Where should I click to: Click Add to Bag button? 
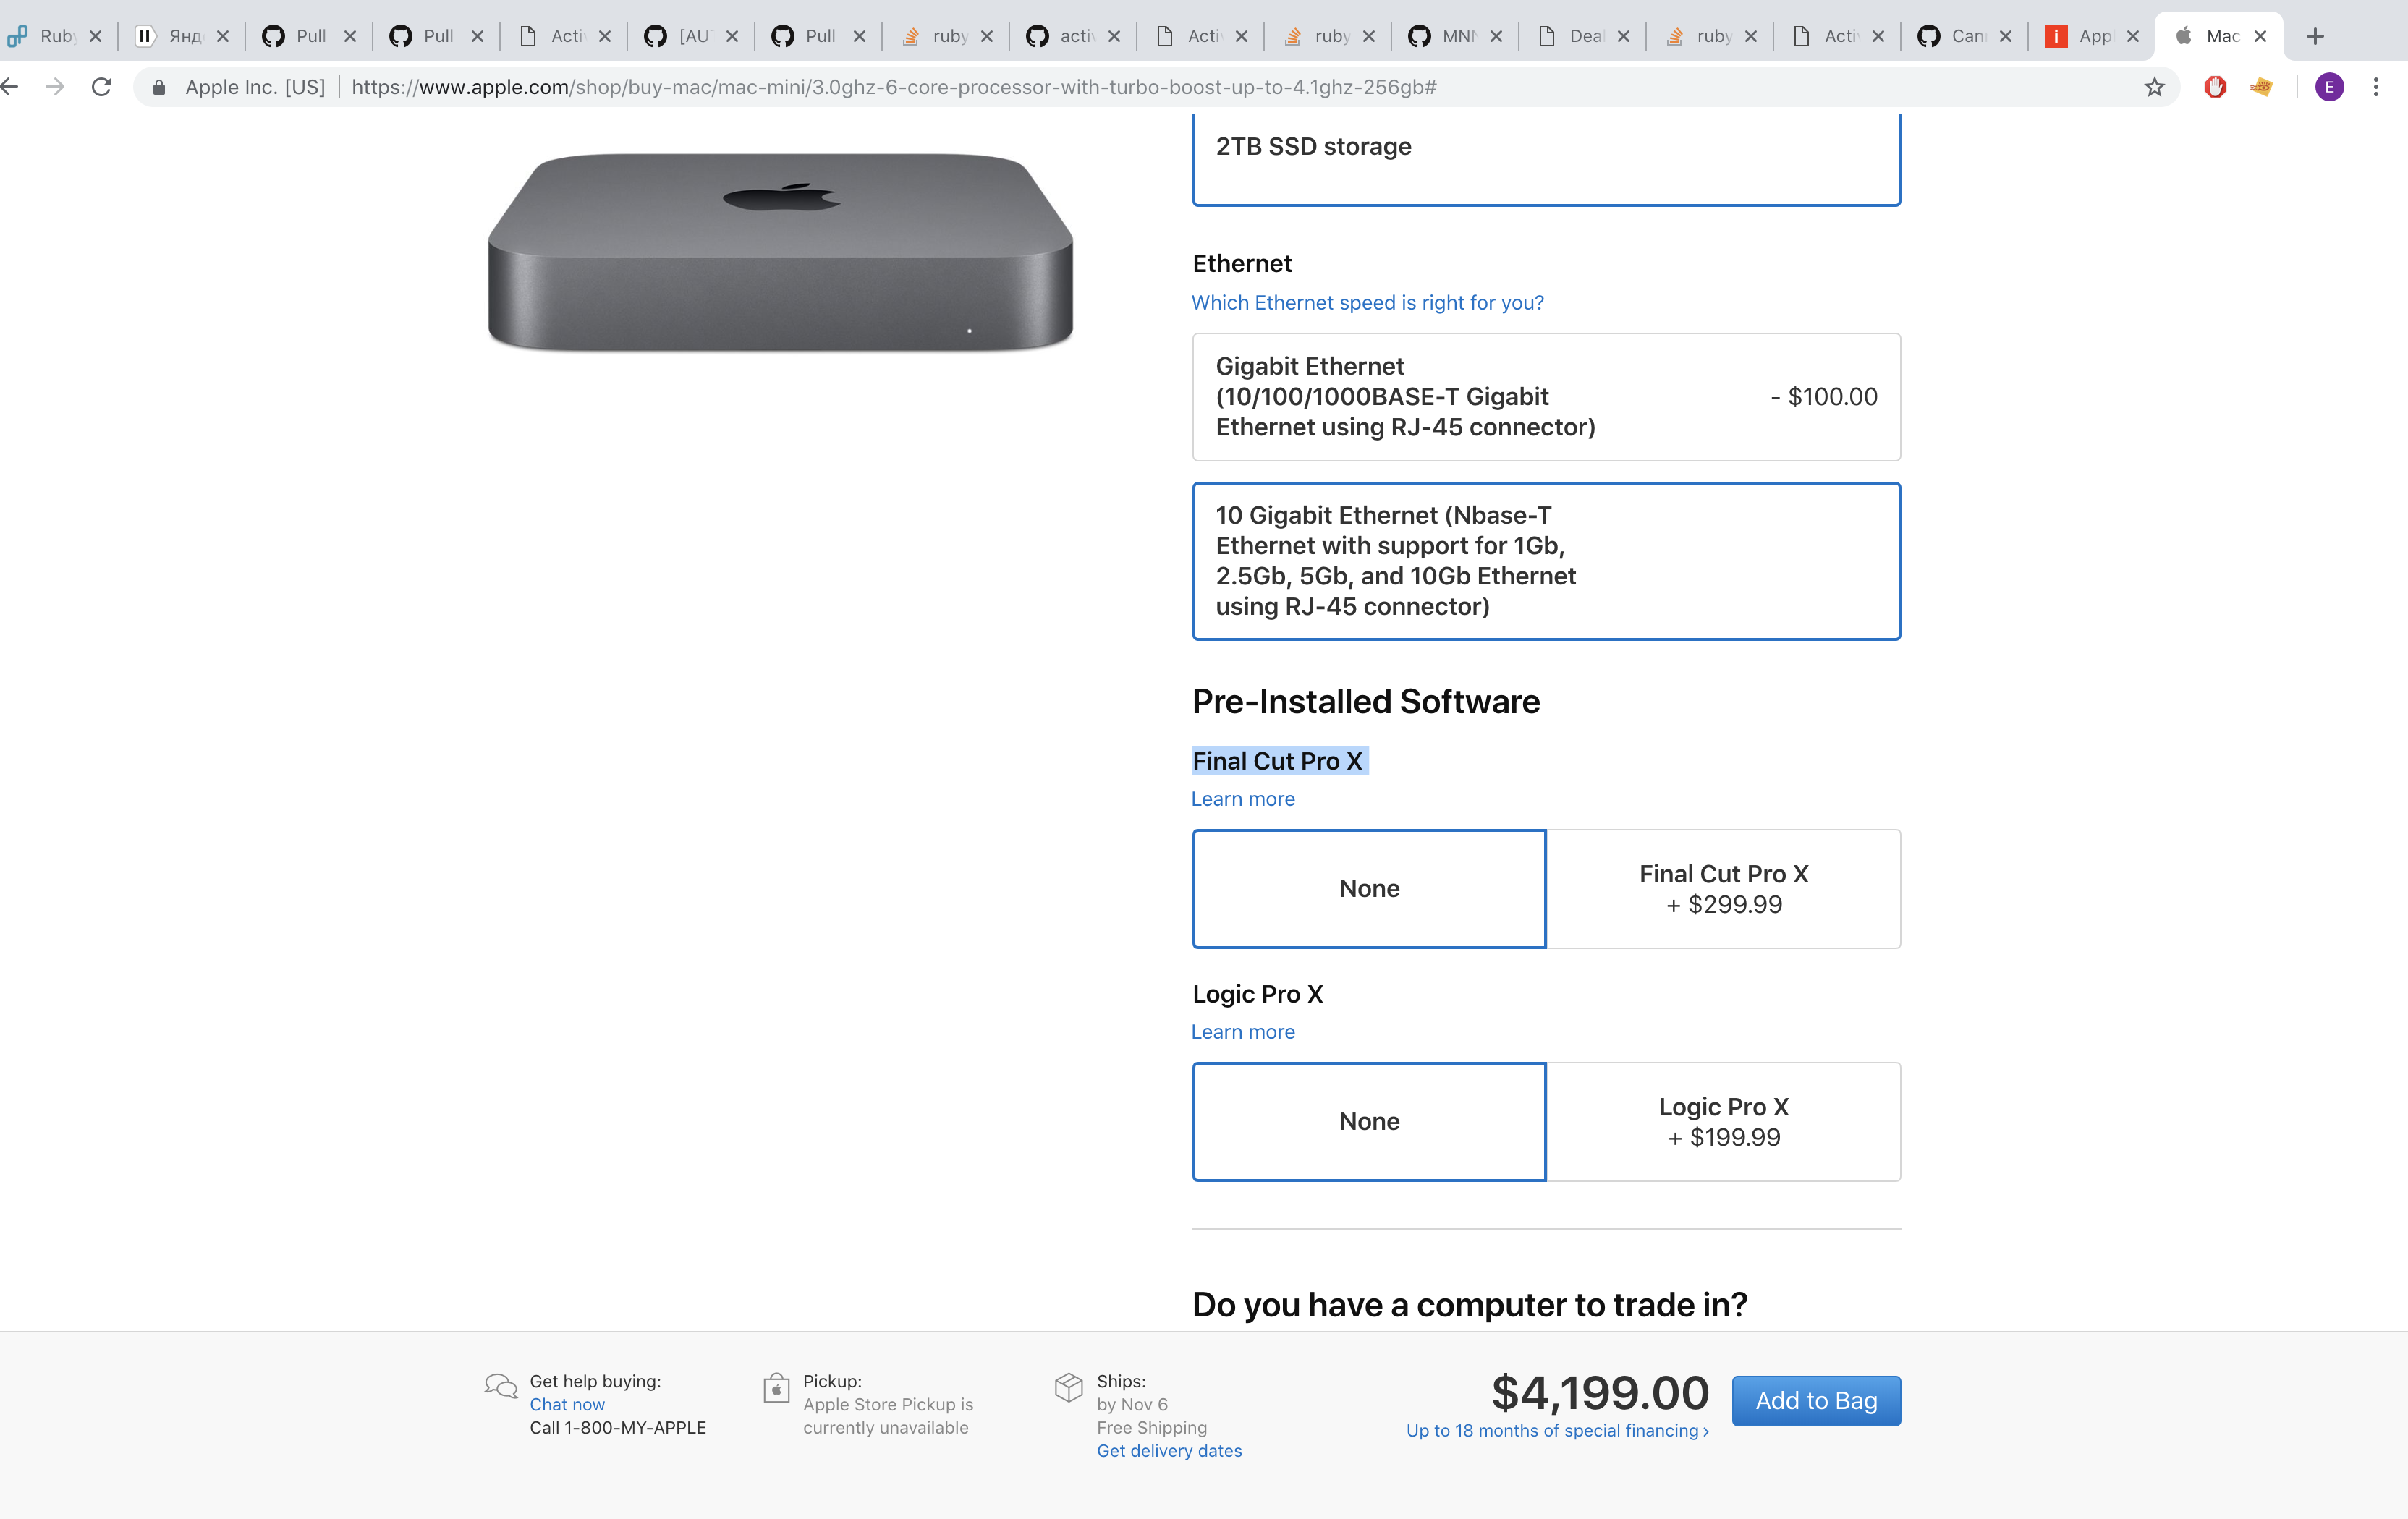click(1816, 1401)
